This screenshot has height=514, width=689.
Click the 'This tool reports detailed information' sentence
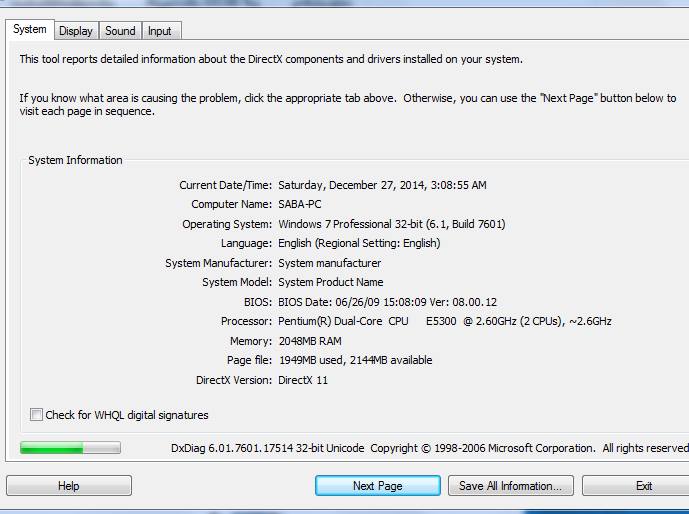click(x=271, y=59)
